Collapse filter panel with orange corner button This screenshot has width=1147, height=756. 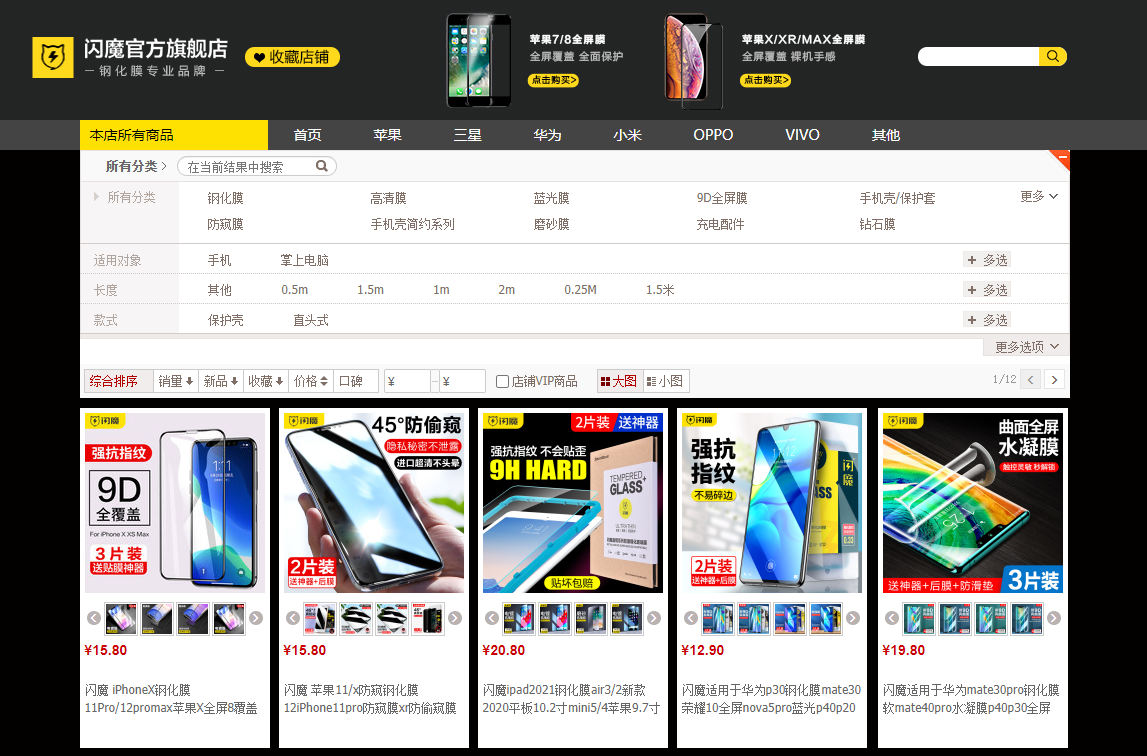(1063, 157)
